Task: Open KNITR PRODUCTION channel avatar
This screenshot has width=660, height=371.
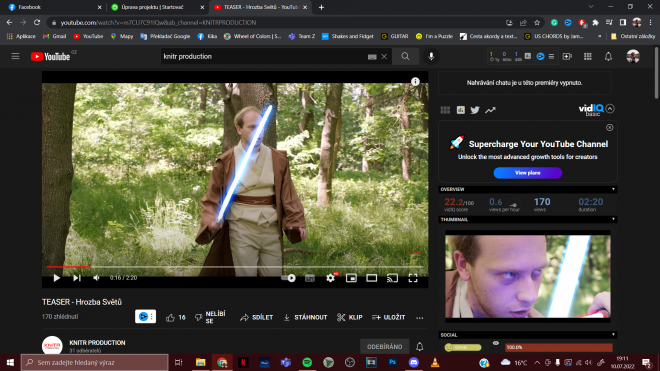Action: [x=52, y=345]
